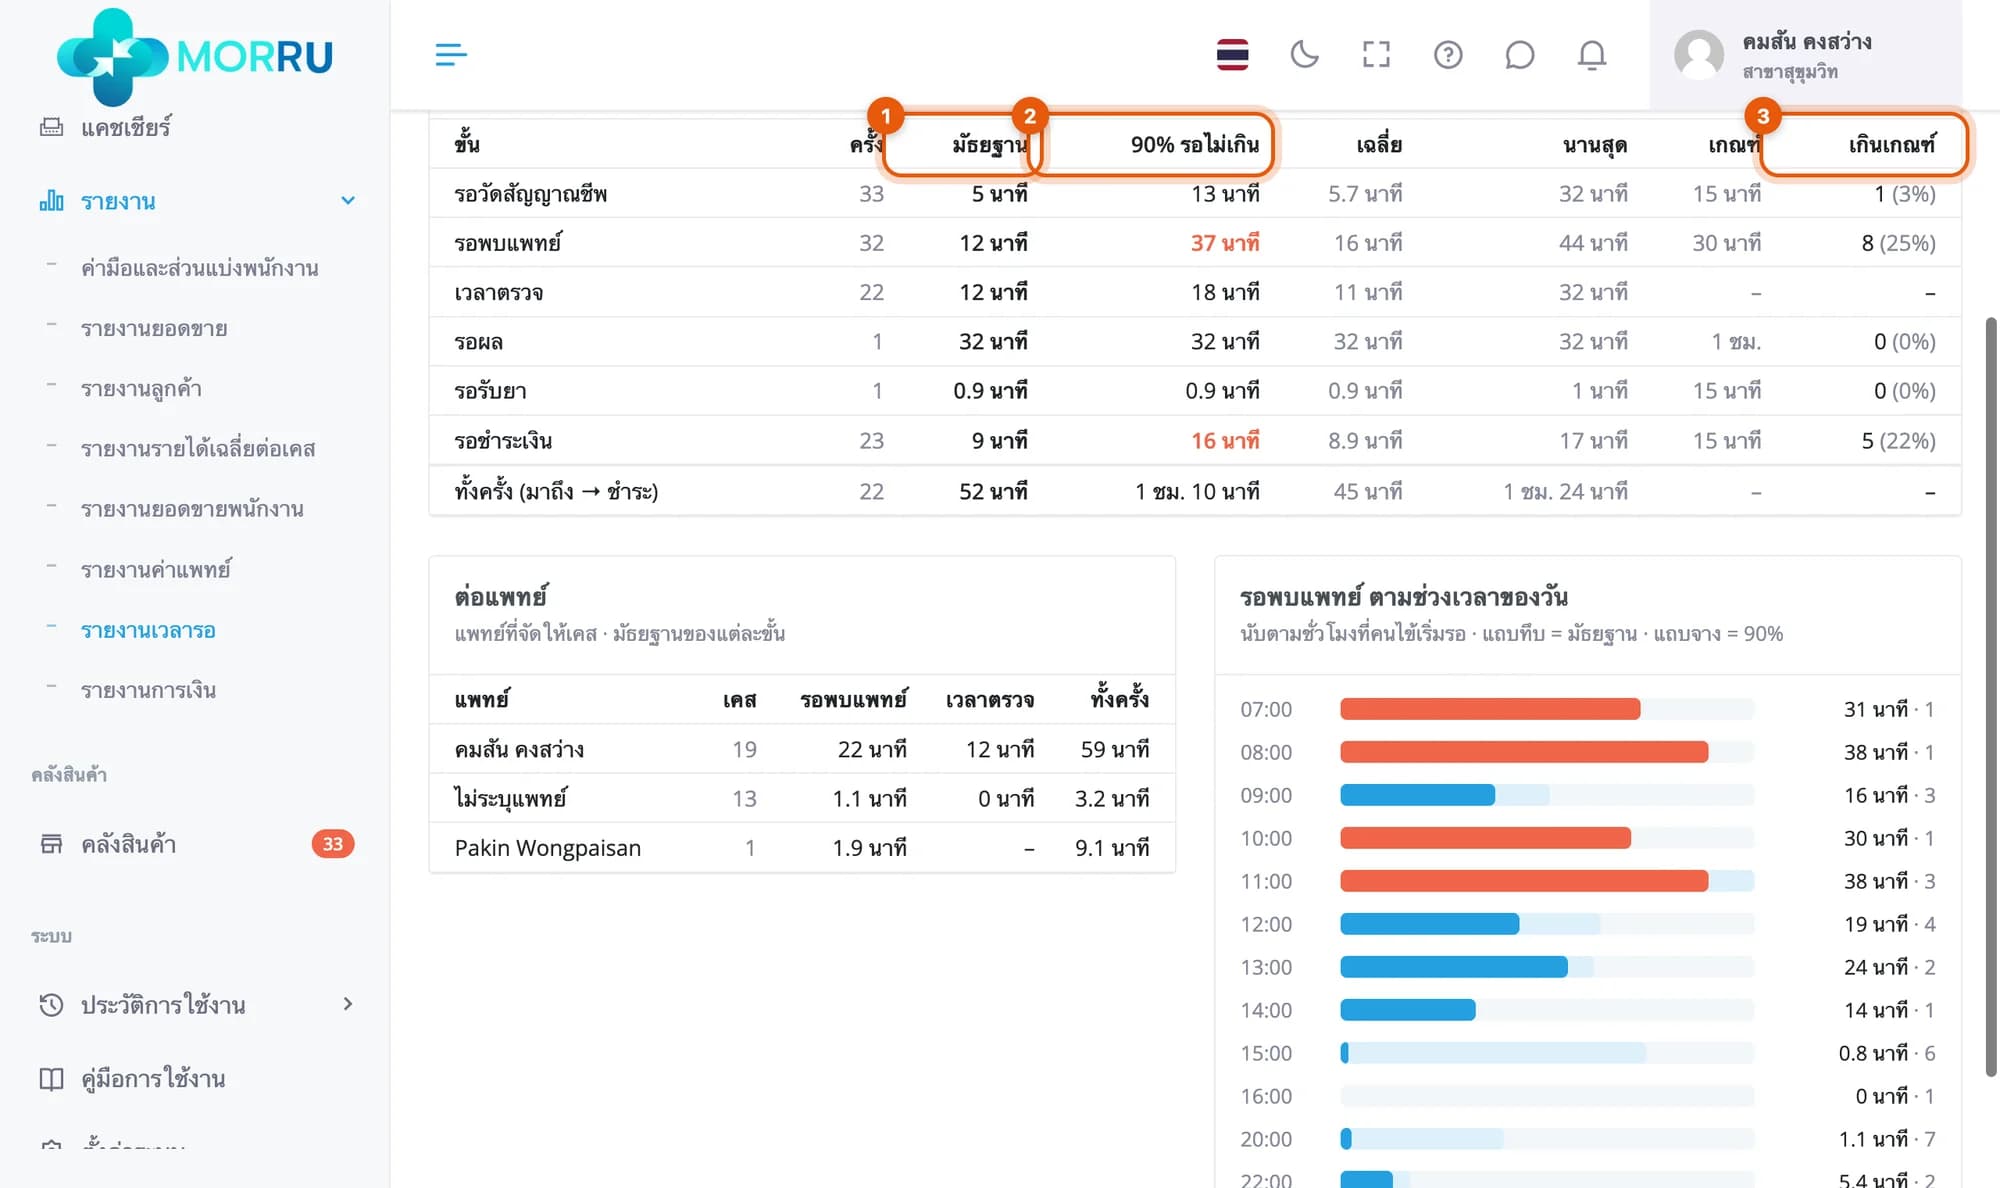Toggle the sidebar hamburger menu
This screenshot has height=1188, width=2000.
[x=451, y=54]
